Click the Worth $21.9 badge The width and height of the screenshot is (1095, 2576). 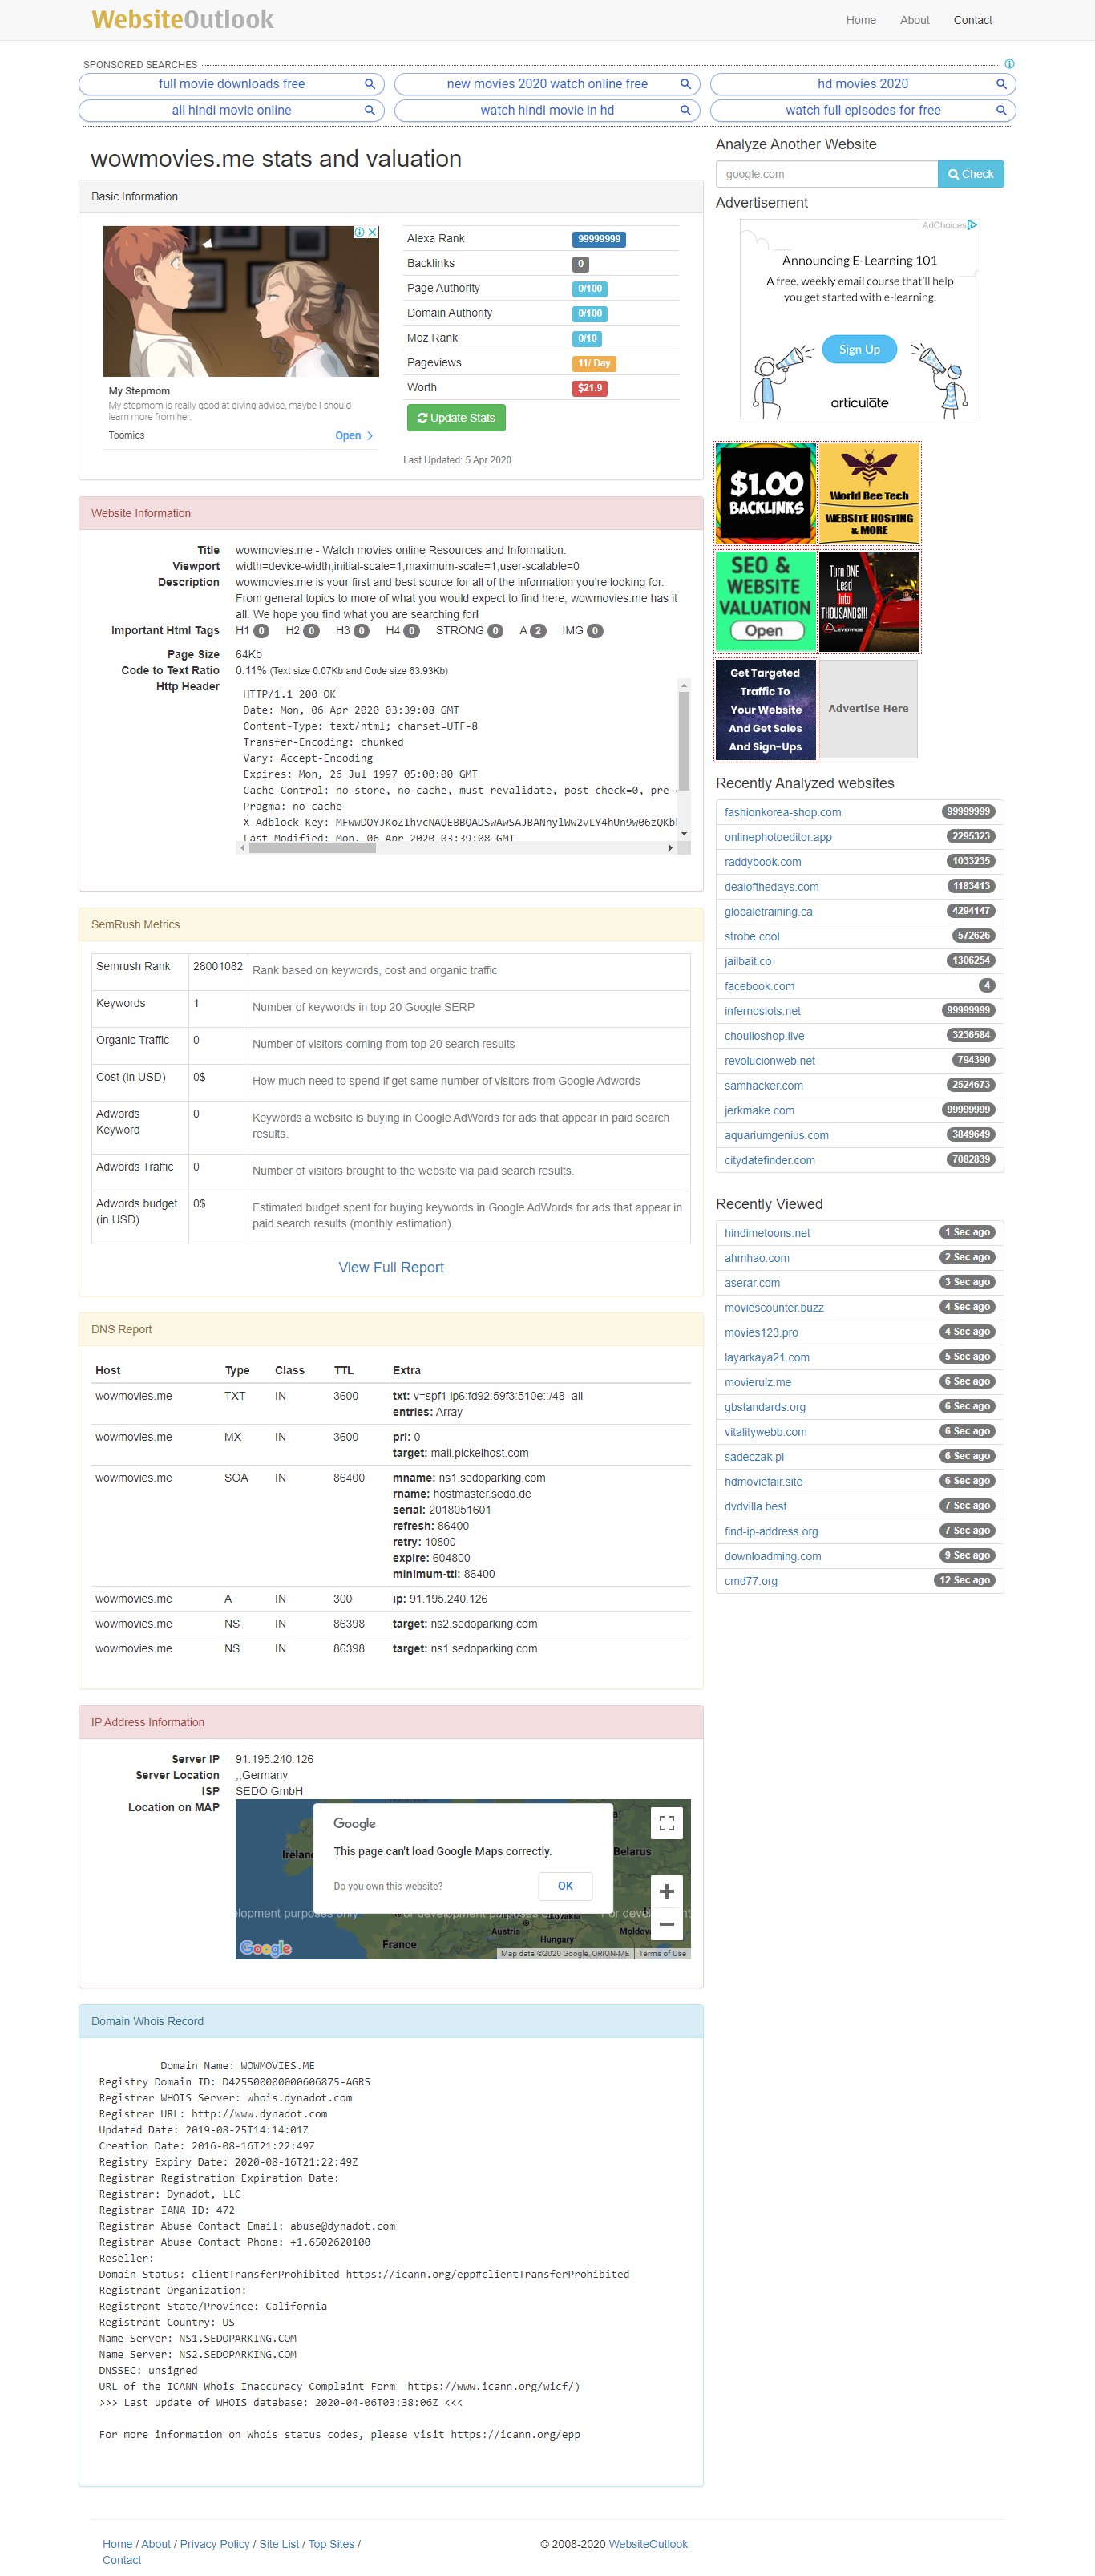pyautogui.click(x=589, y=388)
